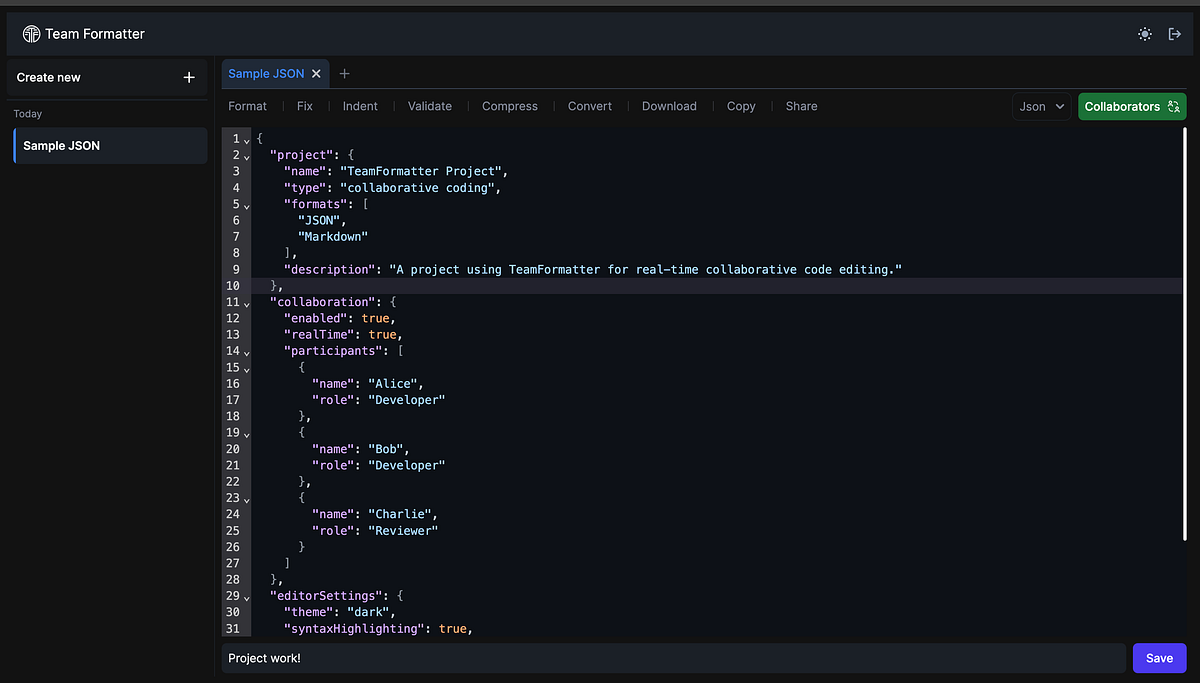The height and width of the screenshot is (683, 1200).
Task: Validate the current JSON
Action: [429, 106]
